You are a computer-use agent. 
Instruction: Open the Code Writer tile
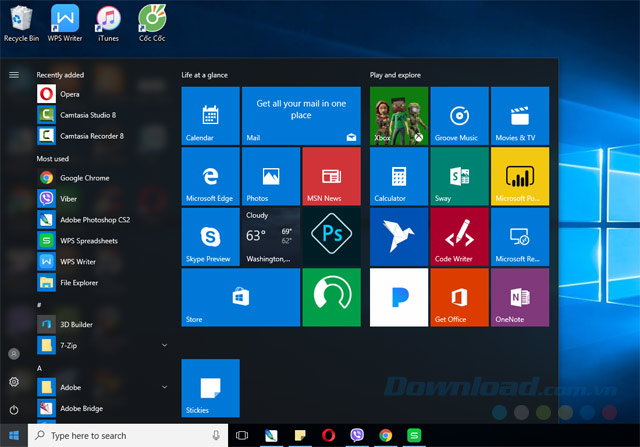(x=460, y=237)
